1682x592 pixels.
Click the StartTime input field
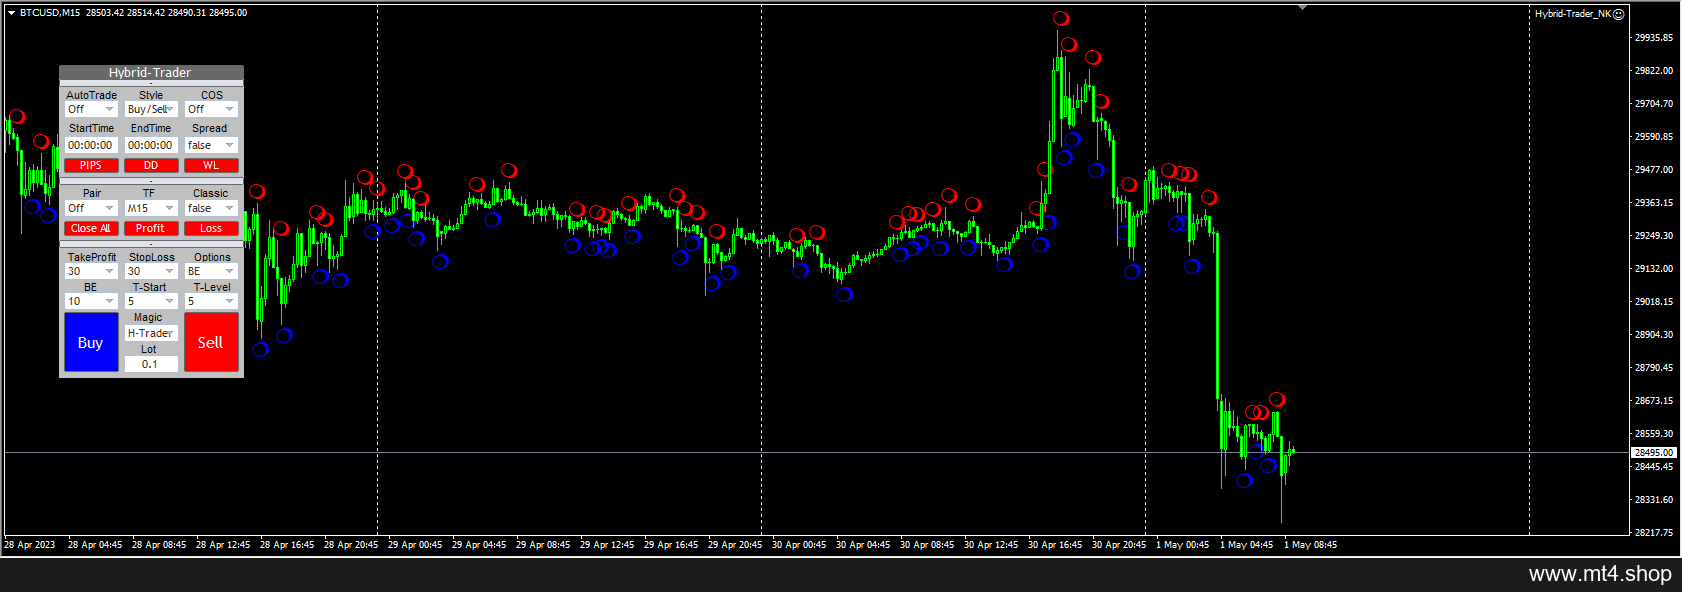pyautogui.click(x=91, y=145)
